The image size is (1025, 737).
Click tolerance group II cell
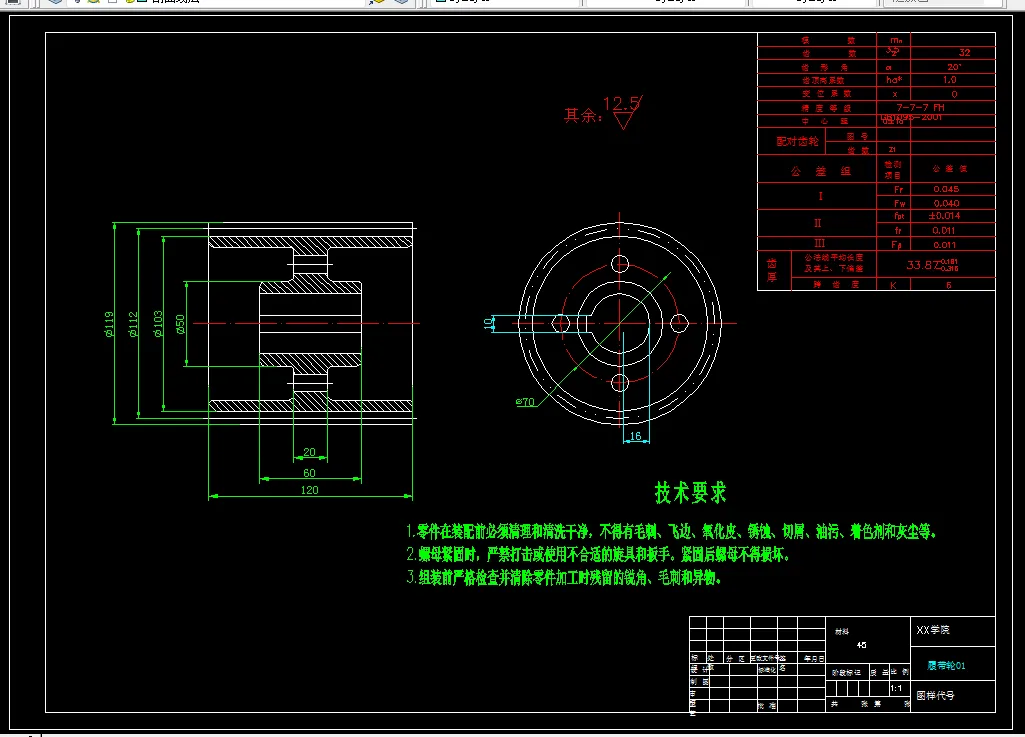click(817, 223)
